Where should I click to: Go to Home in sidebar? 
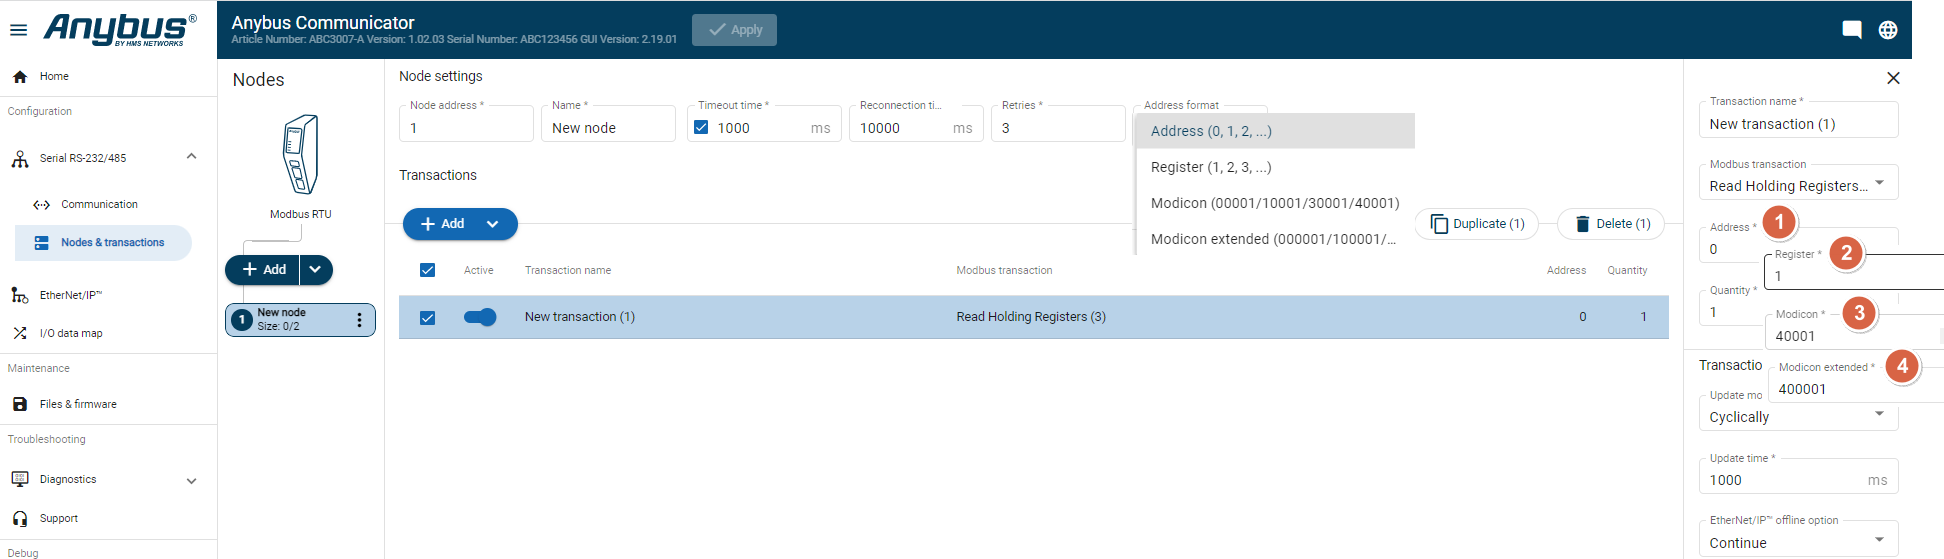[54, 76]
